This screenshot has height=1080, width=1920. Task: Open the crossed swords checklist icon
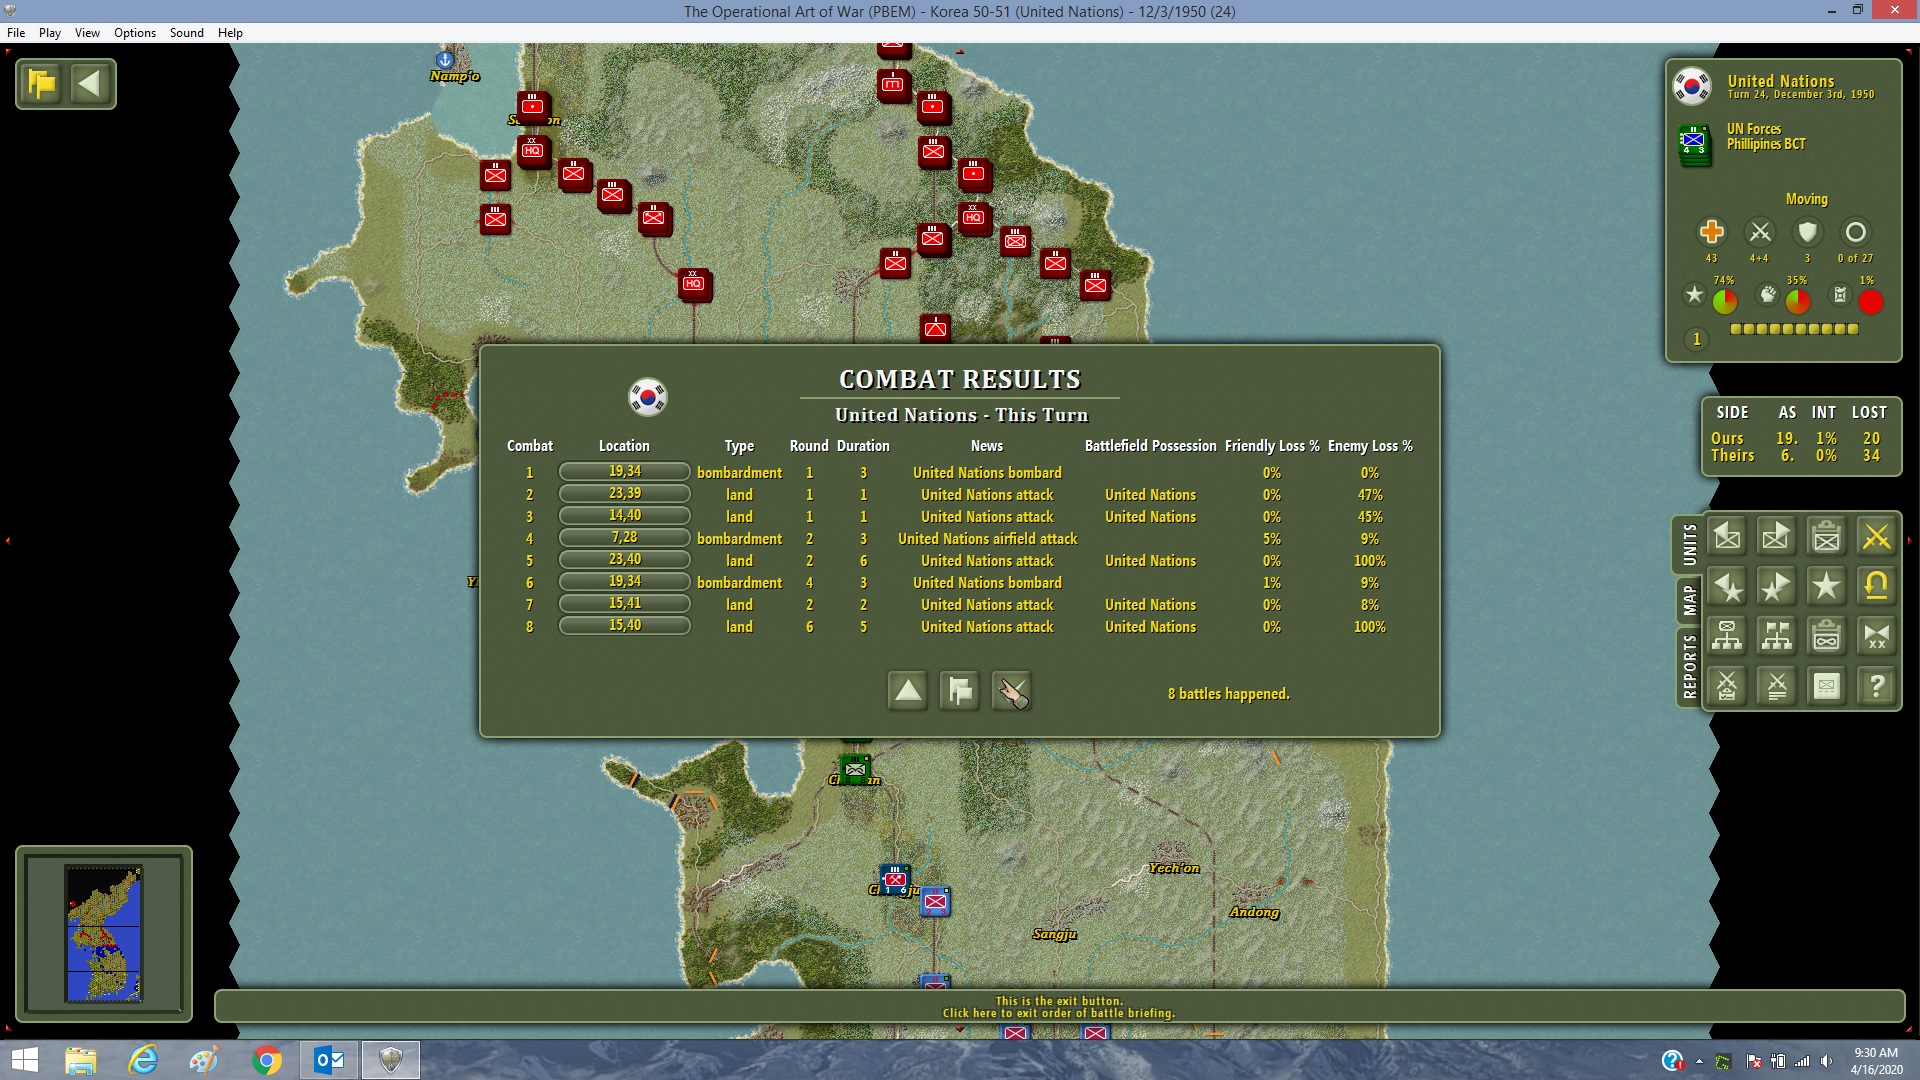click(1727, 687)
